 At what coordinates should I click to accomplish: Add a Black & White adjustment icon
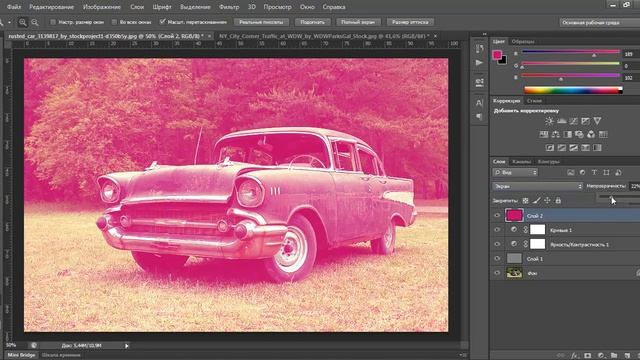[x=567, y=134]
